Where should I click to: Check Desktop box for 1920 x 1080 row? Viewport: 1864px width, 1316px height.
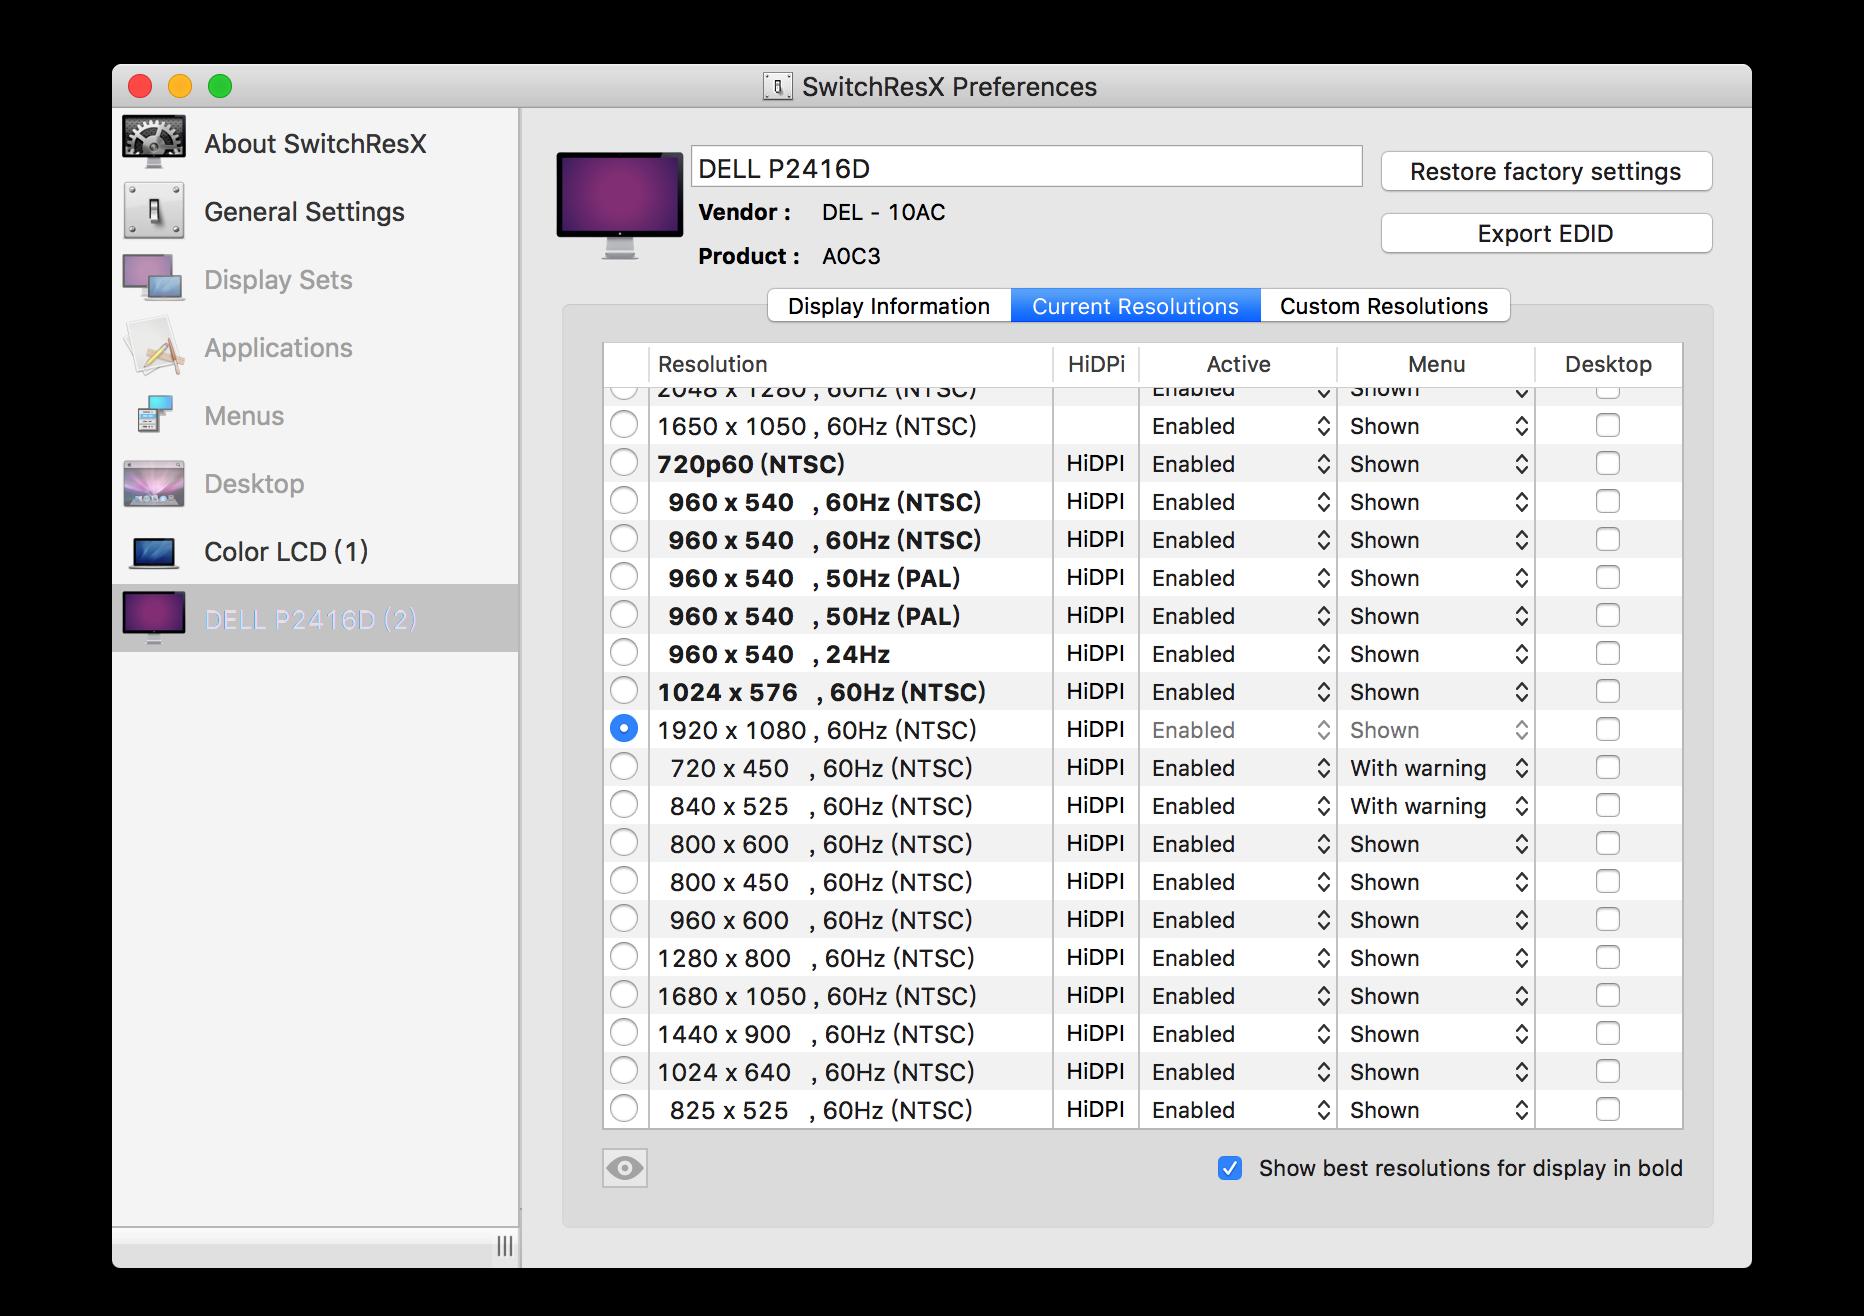[1608, 729]
